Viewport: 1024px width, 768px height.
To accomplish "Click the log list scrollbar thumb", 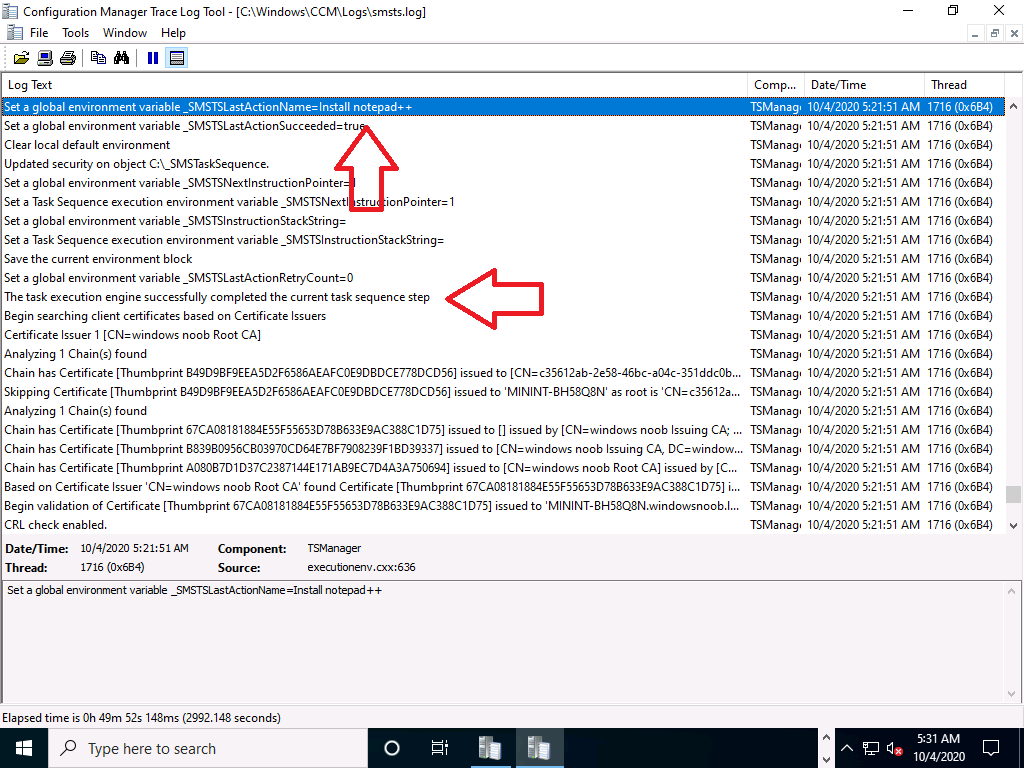I will point(1014,494).
